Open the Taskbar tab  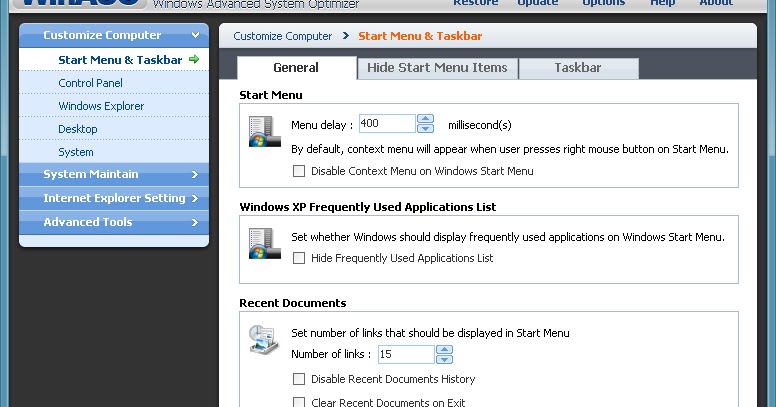[x=578, y=68]
